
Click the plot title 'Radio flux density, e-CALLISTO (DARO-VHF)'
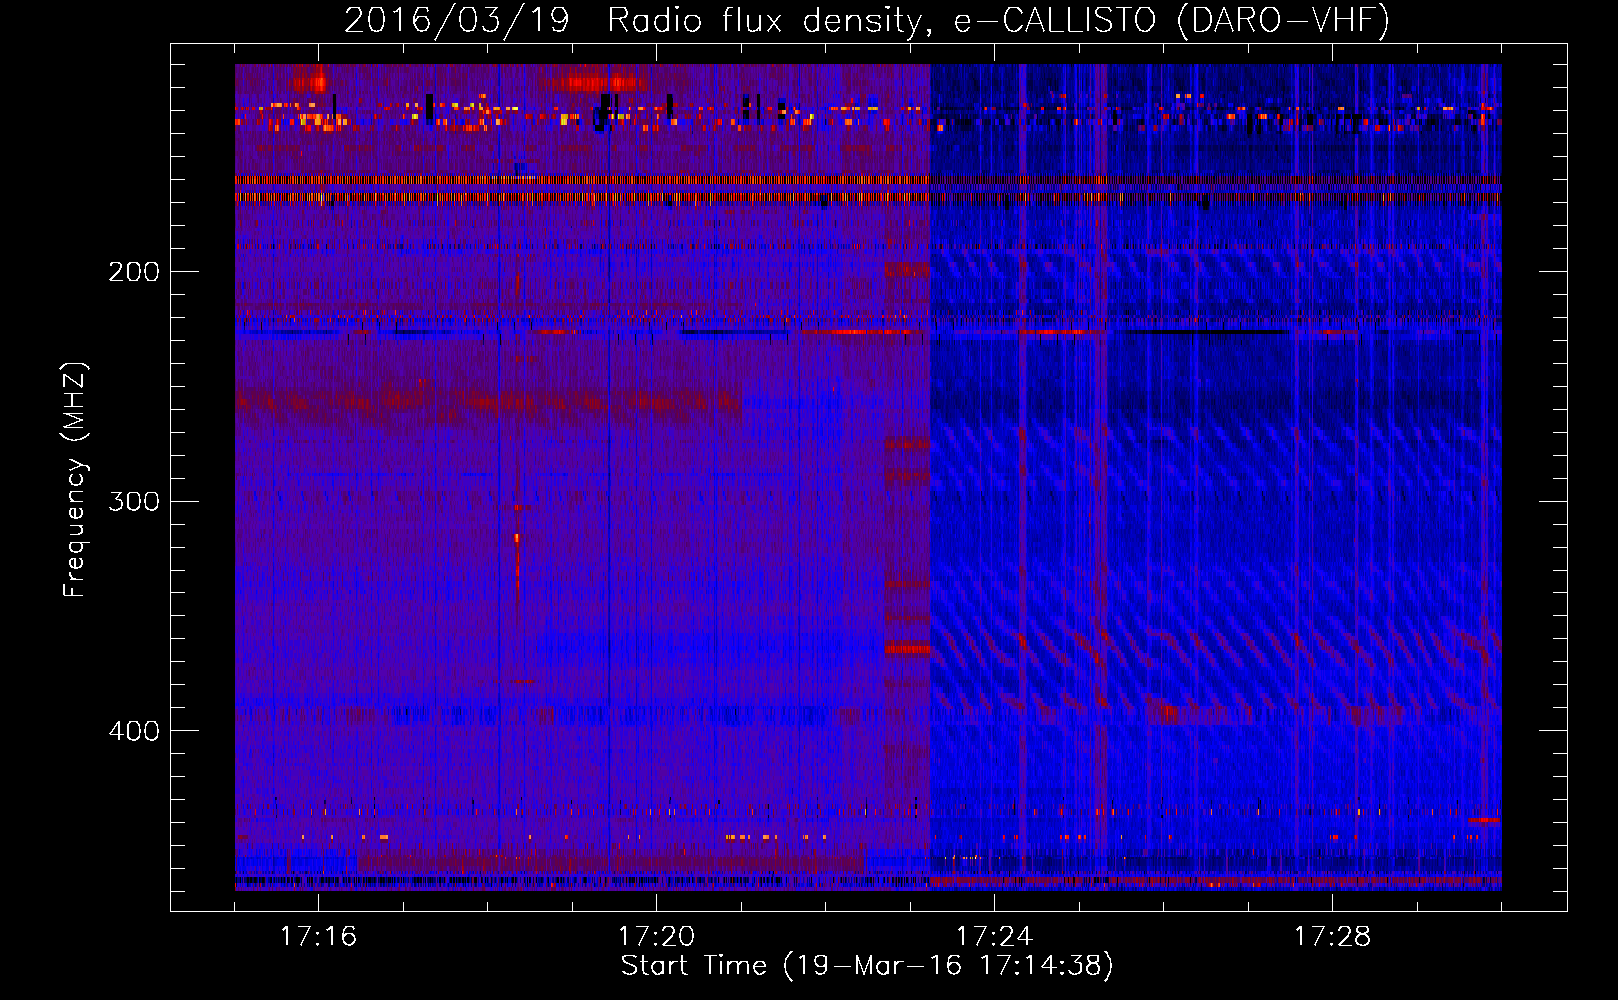click(x=998, y=20)
